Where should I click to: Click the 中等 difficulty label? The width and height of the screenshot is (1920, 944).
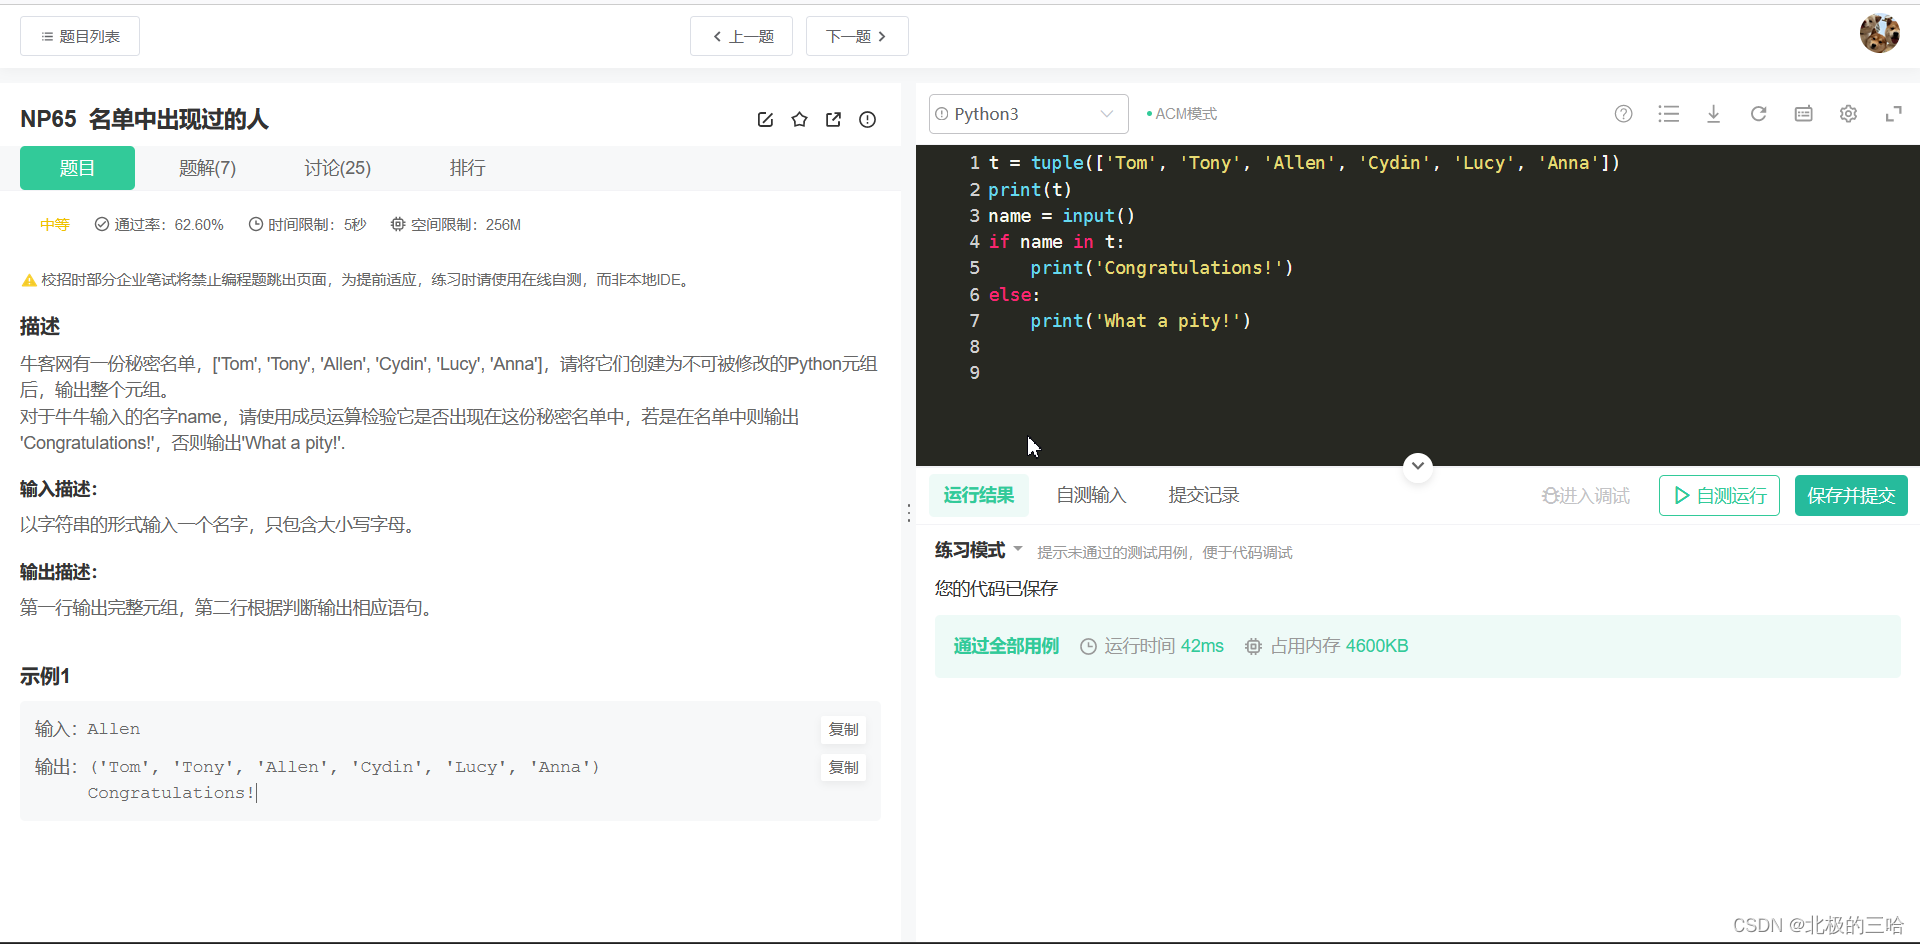(55, 225)
